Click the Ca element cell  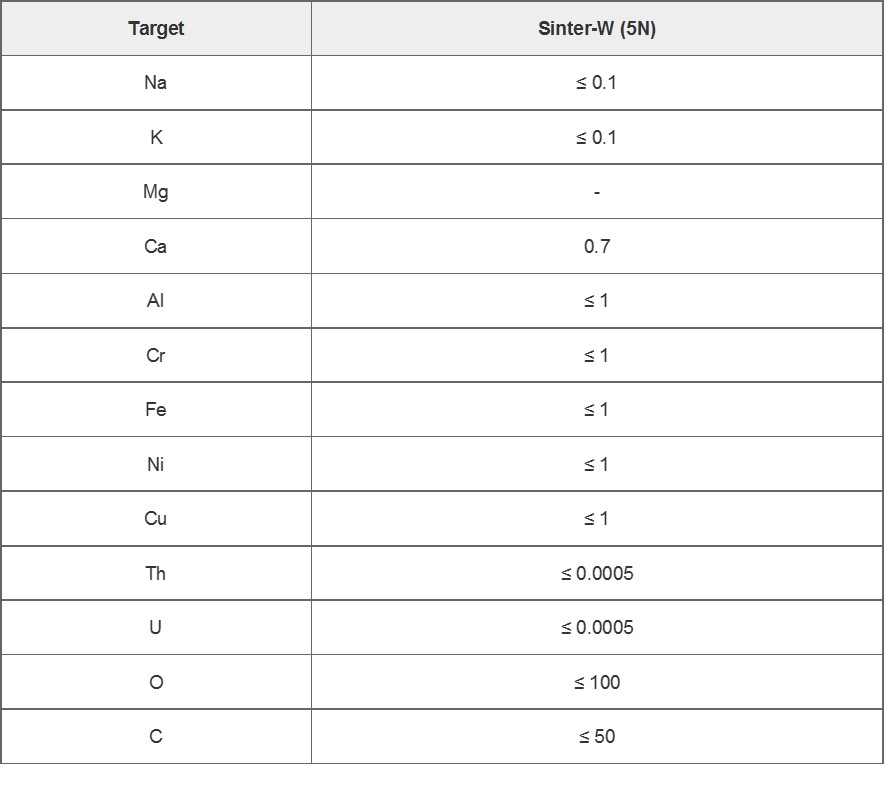[156, 246]
